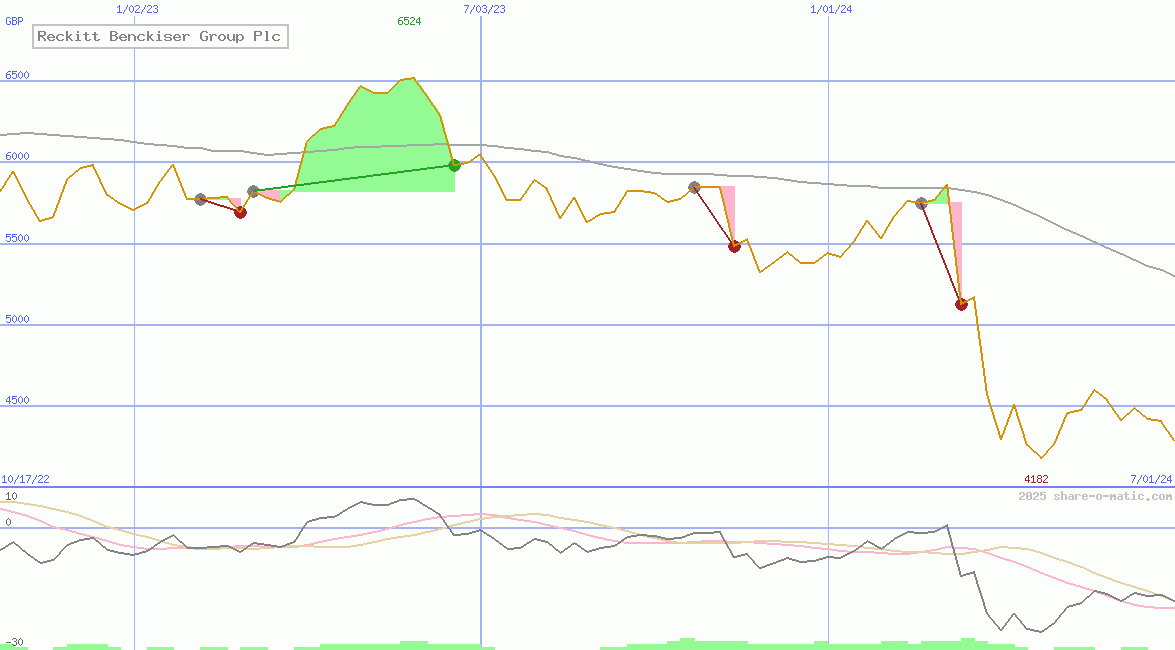Click the 4182 low price label
1175x650 pixels.
pos(1036,479)
